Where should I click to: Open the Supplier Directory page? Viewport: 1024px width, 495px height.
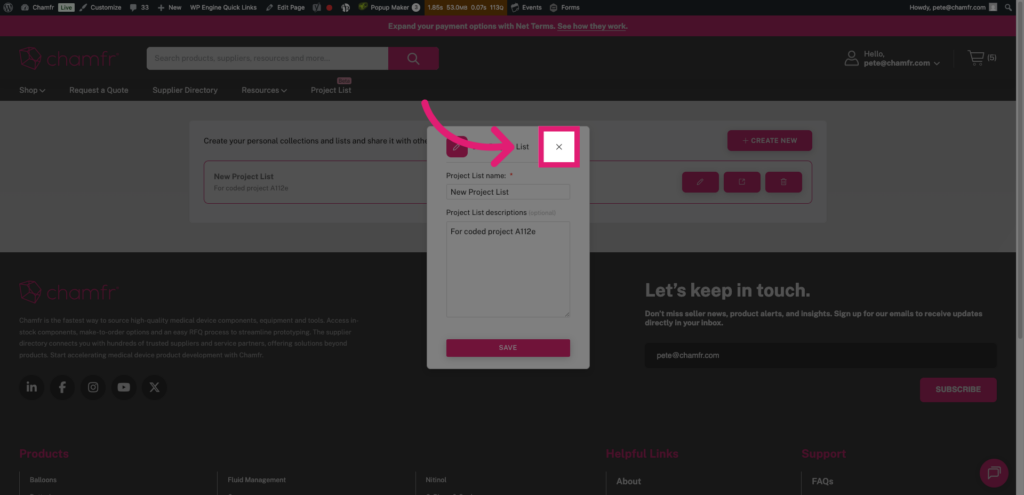point(185,90)
